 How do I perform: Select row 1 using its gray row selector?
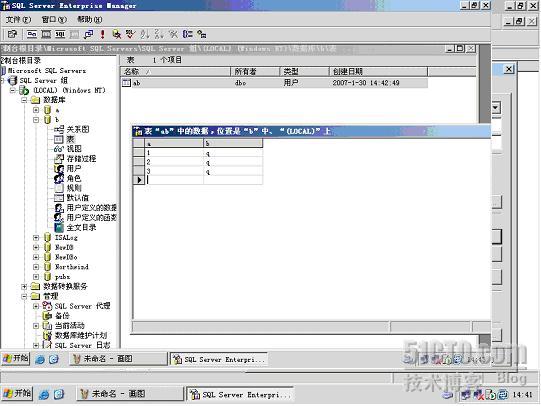click(139, 152)
